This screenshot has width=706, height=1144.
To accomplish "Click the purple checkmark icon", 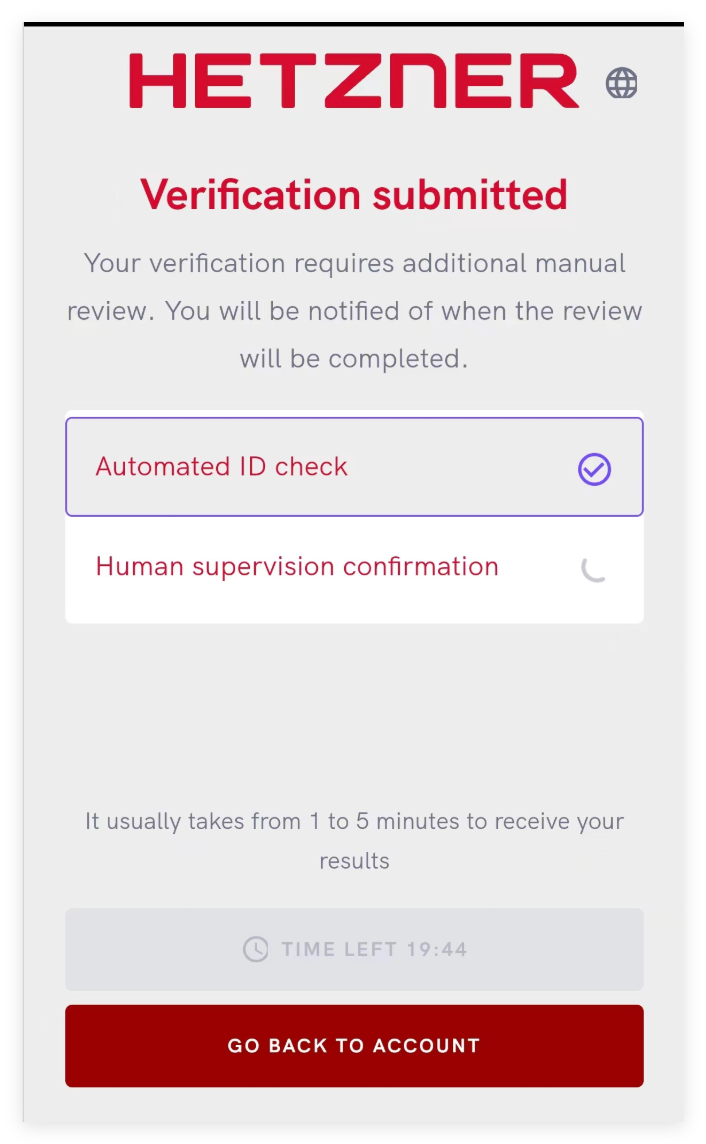I will (594, 469).
